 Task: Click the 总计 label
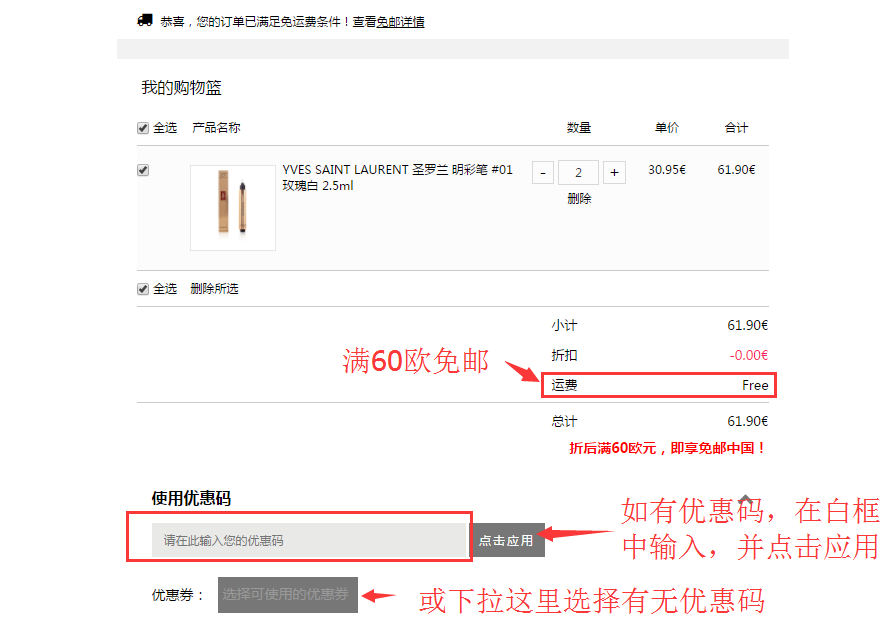[564, 421]
